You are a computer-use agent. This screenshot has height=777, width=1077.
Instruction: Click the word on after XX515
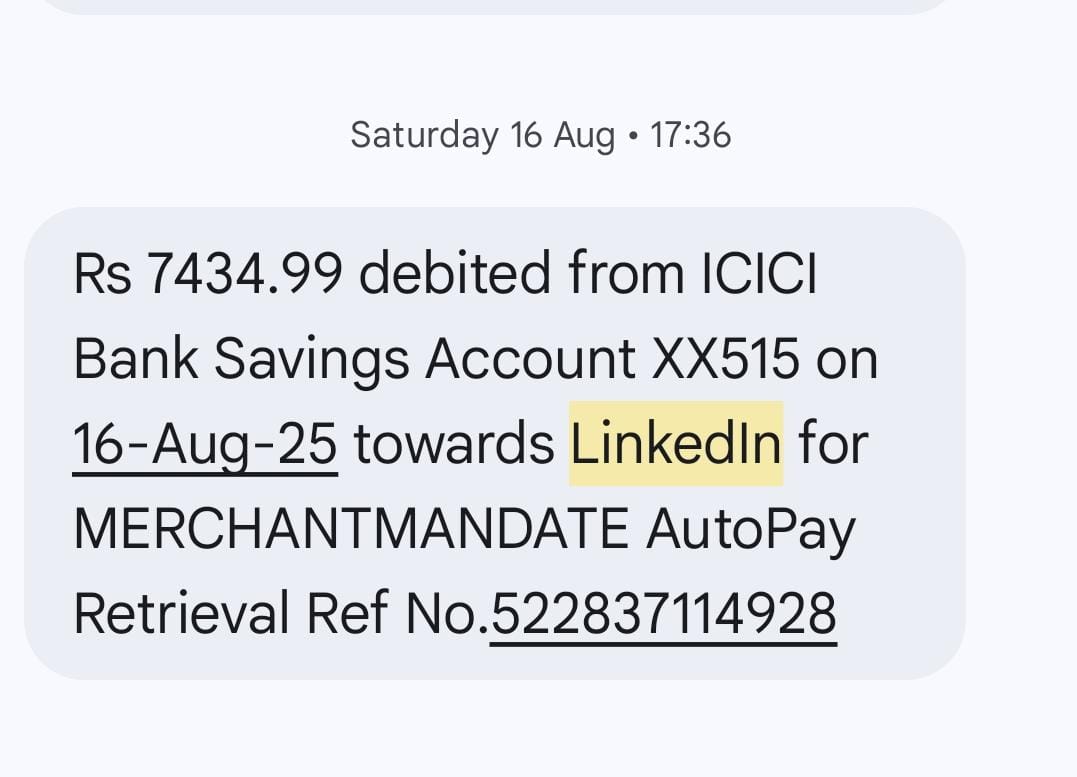pos(847,358)
